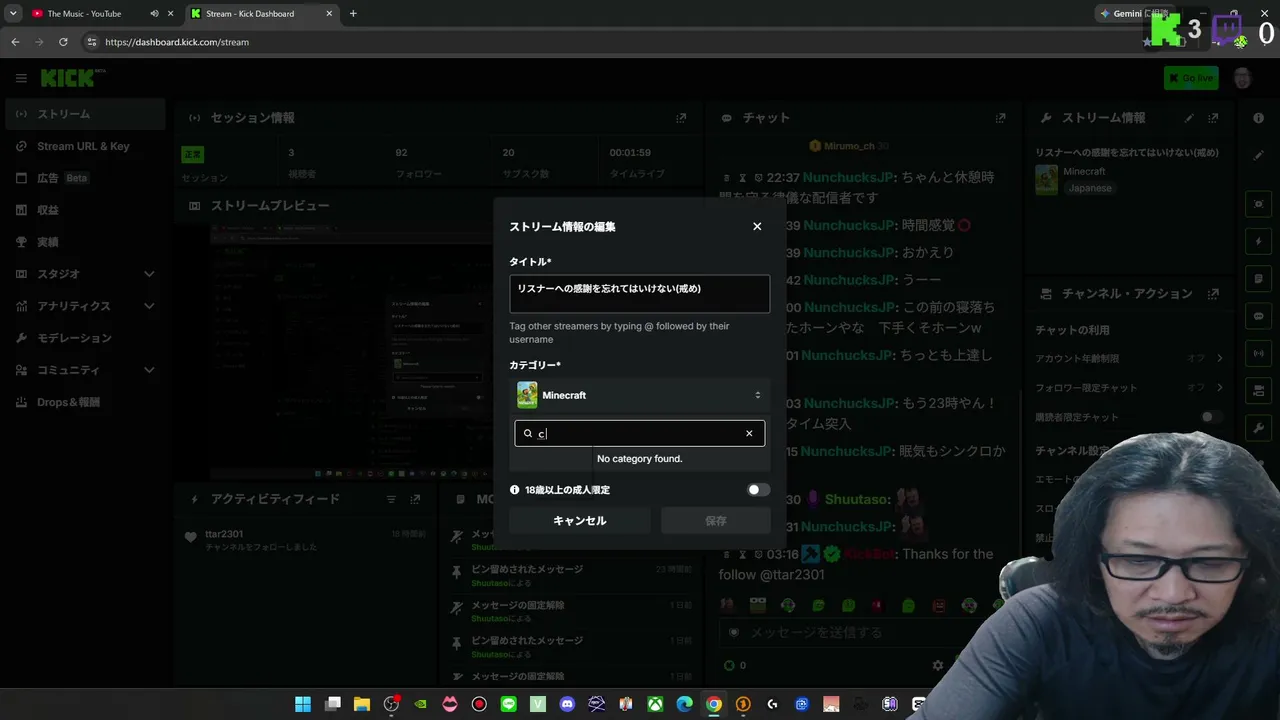This screenshot has height=720, width=1280.
Task: Open アカウント年齢制限 setting chevron
Action: click(x=1220, y=358)
